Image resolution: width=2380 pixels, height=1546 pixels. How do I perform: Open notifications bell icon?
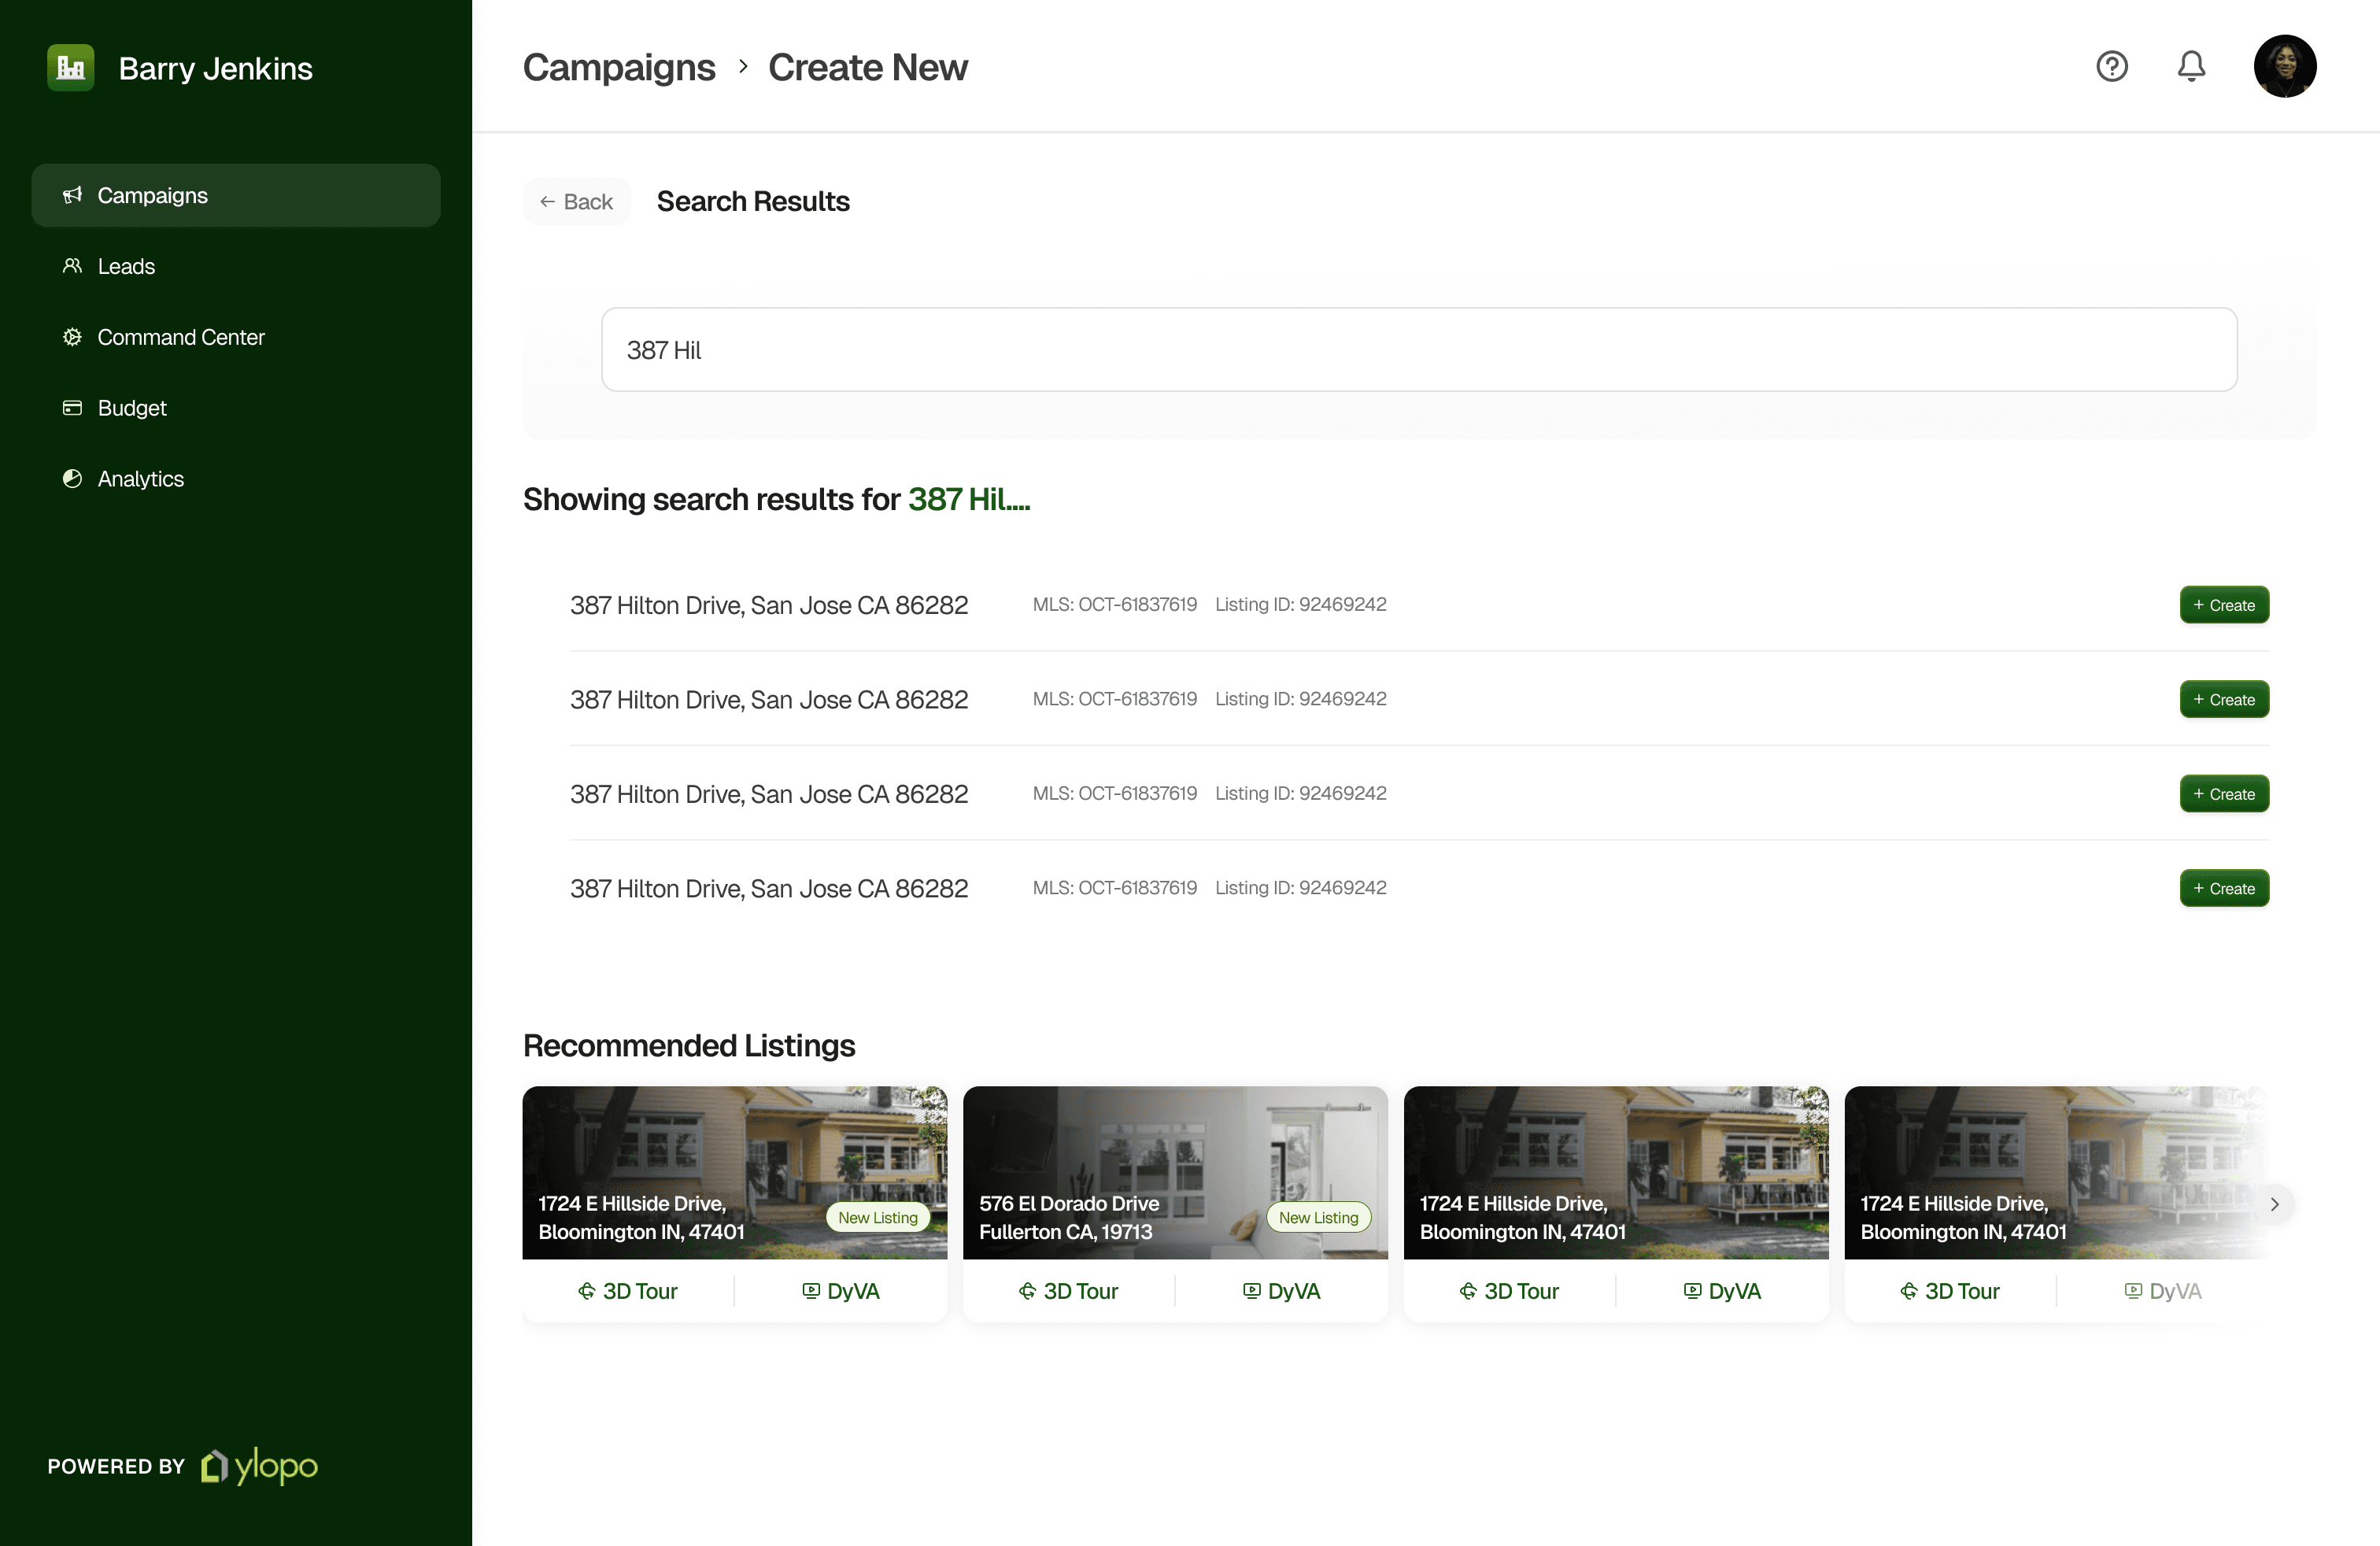[x=2190, y=66]
